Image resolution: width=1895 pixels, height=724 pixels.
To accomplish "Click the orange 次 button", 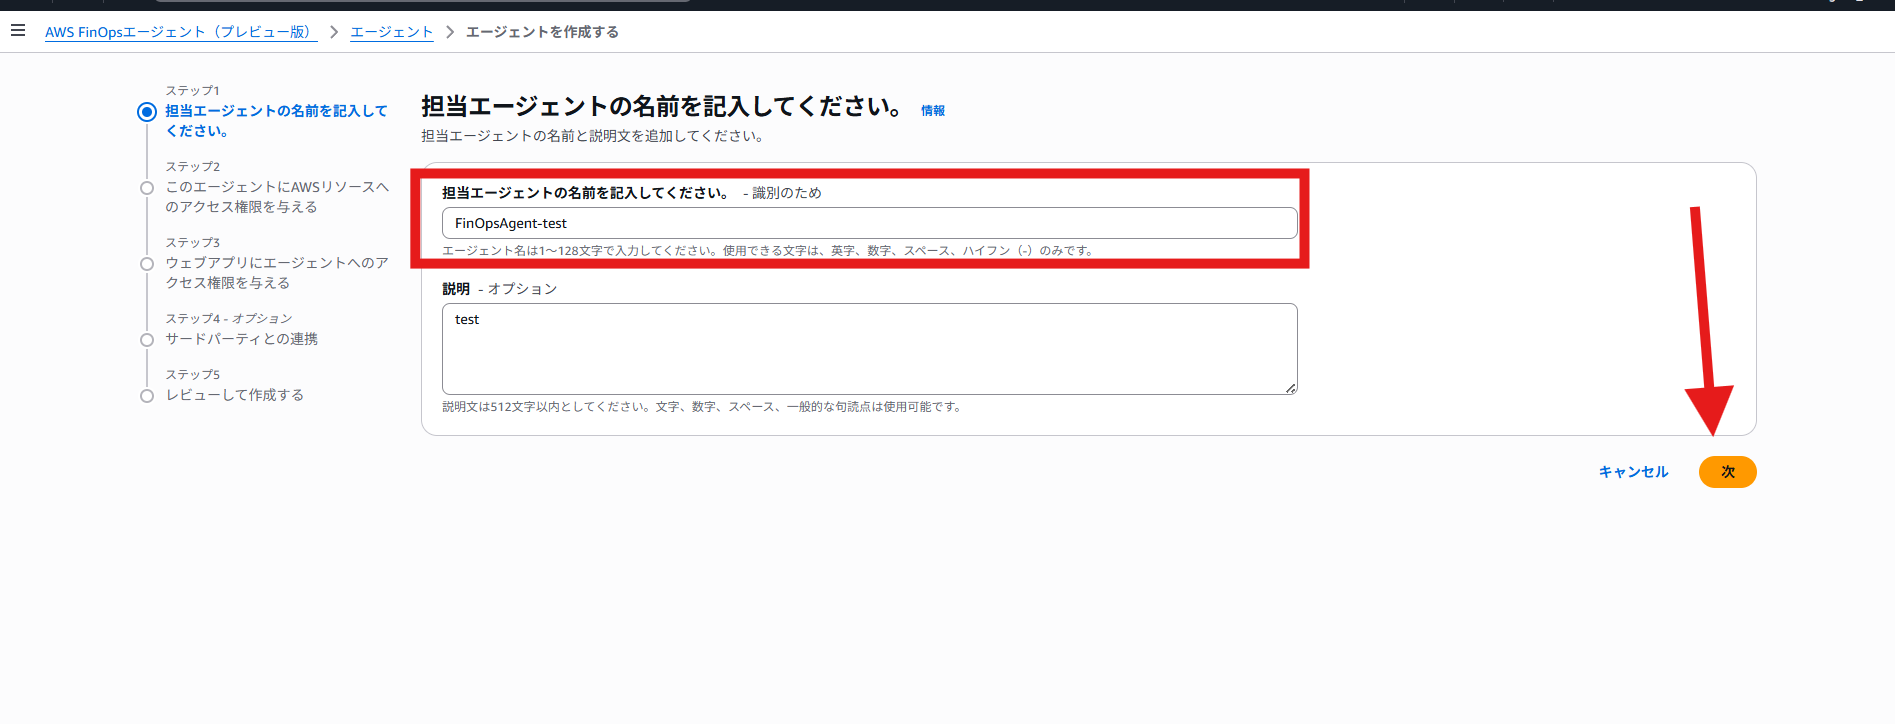I will 1727,472.
